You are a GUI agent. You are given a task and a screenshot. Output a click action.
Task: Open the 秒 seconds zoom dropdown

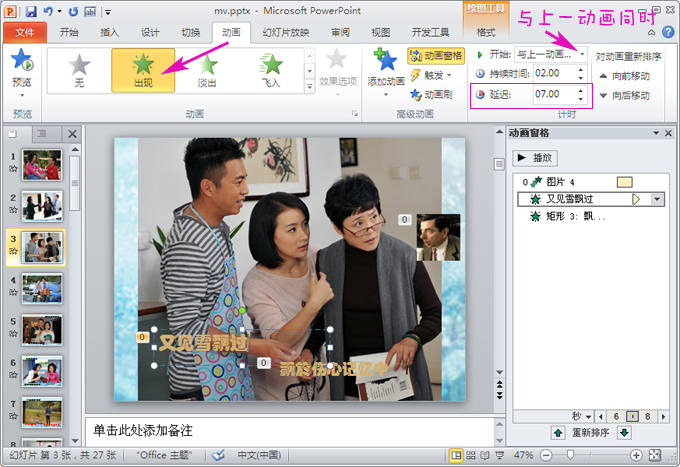[x=582, y=417]
